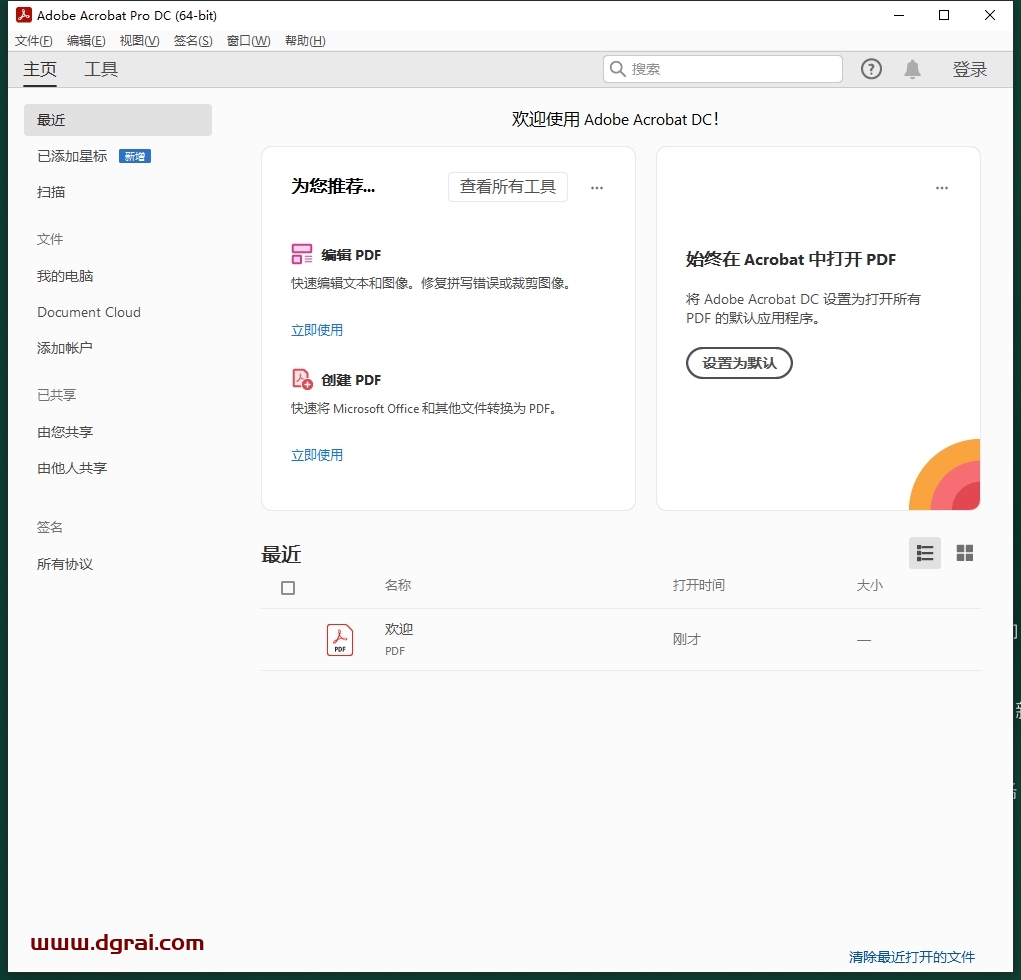Select 扫描 in the sidebar

point(51,192)
